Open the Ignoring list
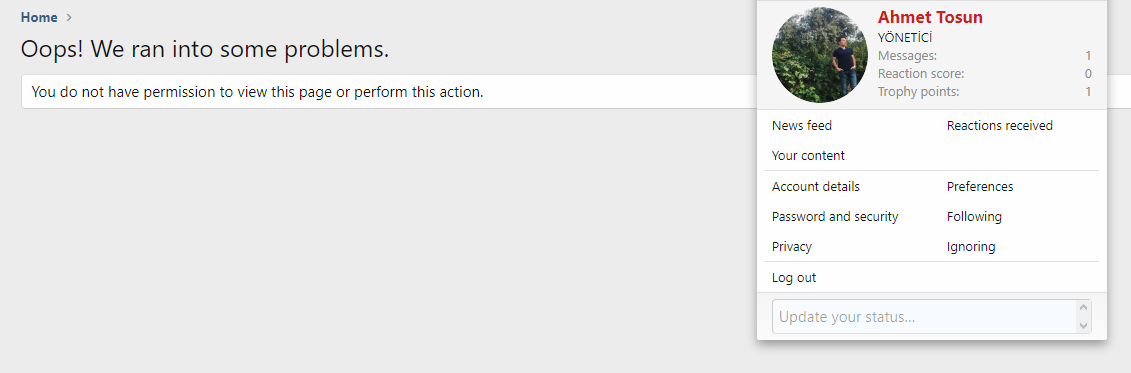1131x373 pixels. (971, 247)
